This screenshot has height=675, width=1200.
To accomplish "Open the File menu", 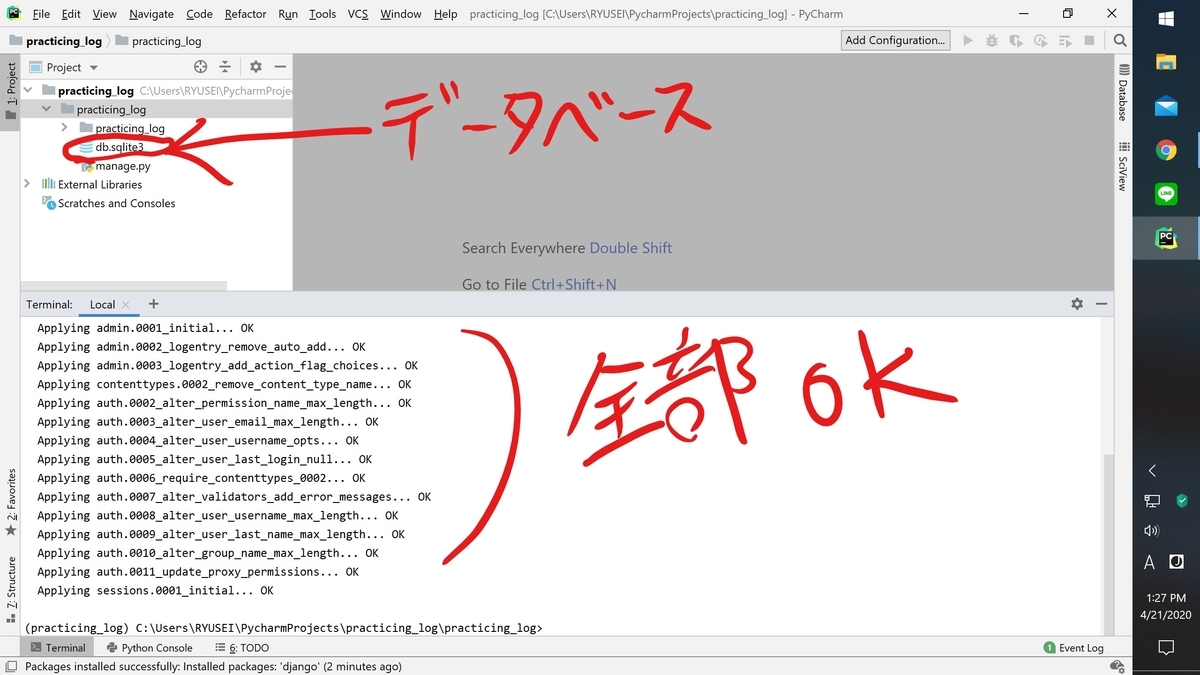I will [41, 14].
